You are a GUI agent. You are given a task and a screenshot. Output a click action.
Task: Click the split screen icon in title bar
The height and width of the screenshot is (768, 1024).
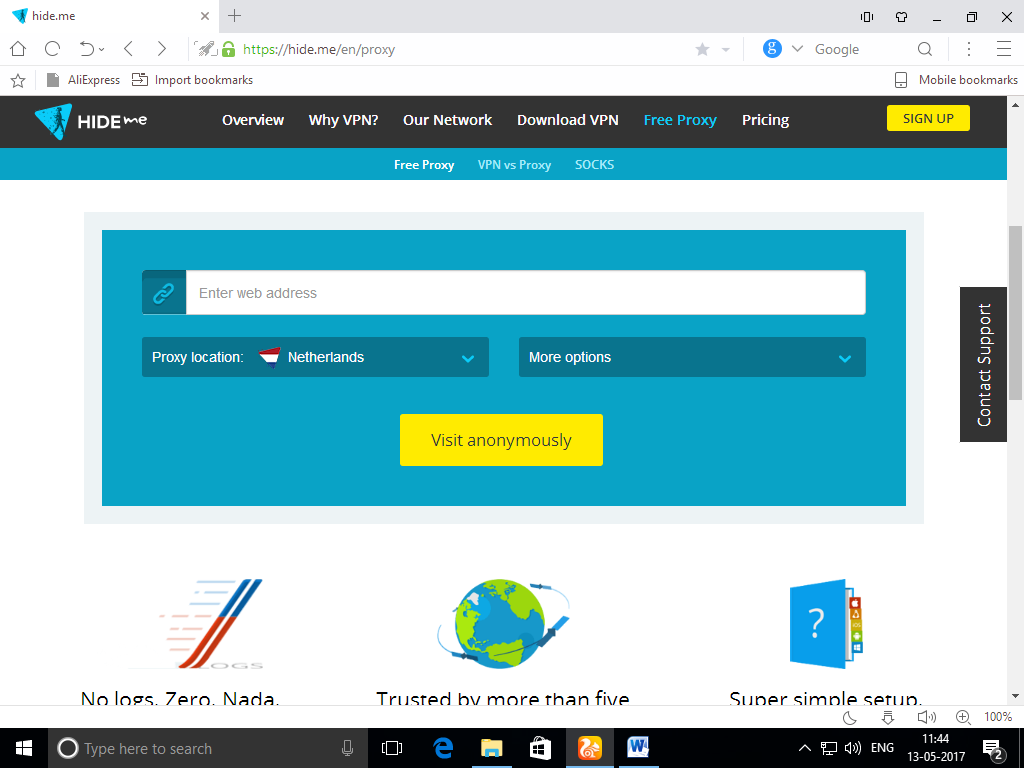click(867, 16)
